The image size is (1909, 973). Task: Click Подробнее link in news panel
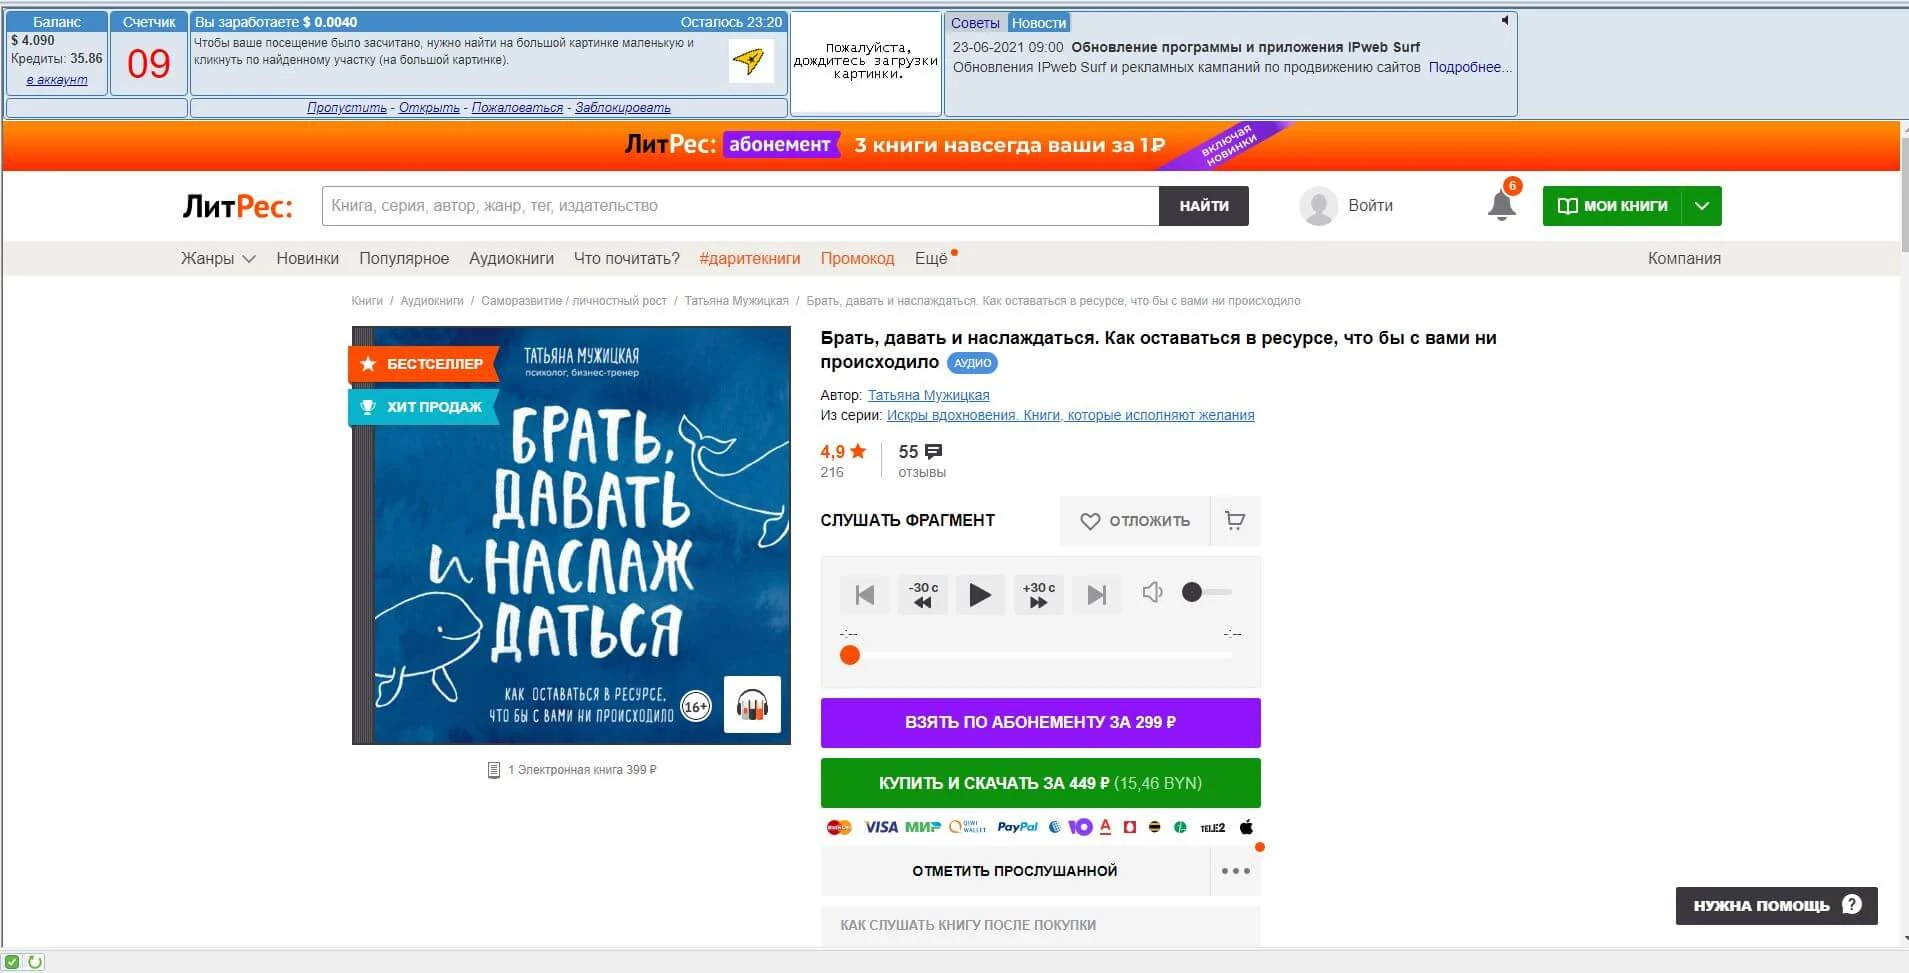click(1470, 67)
